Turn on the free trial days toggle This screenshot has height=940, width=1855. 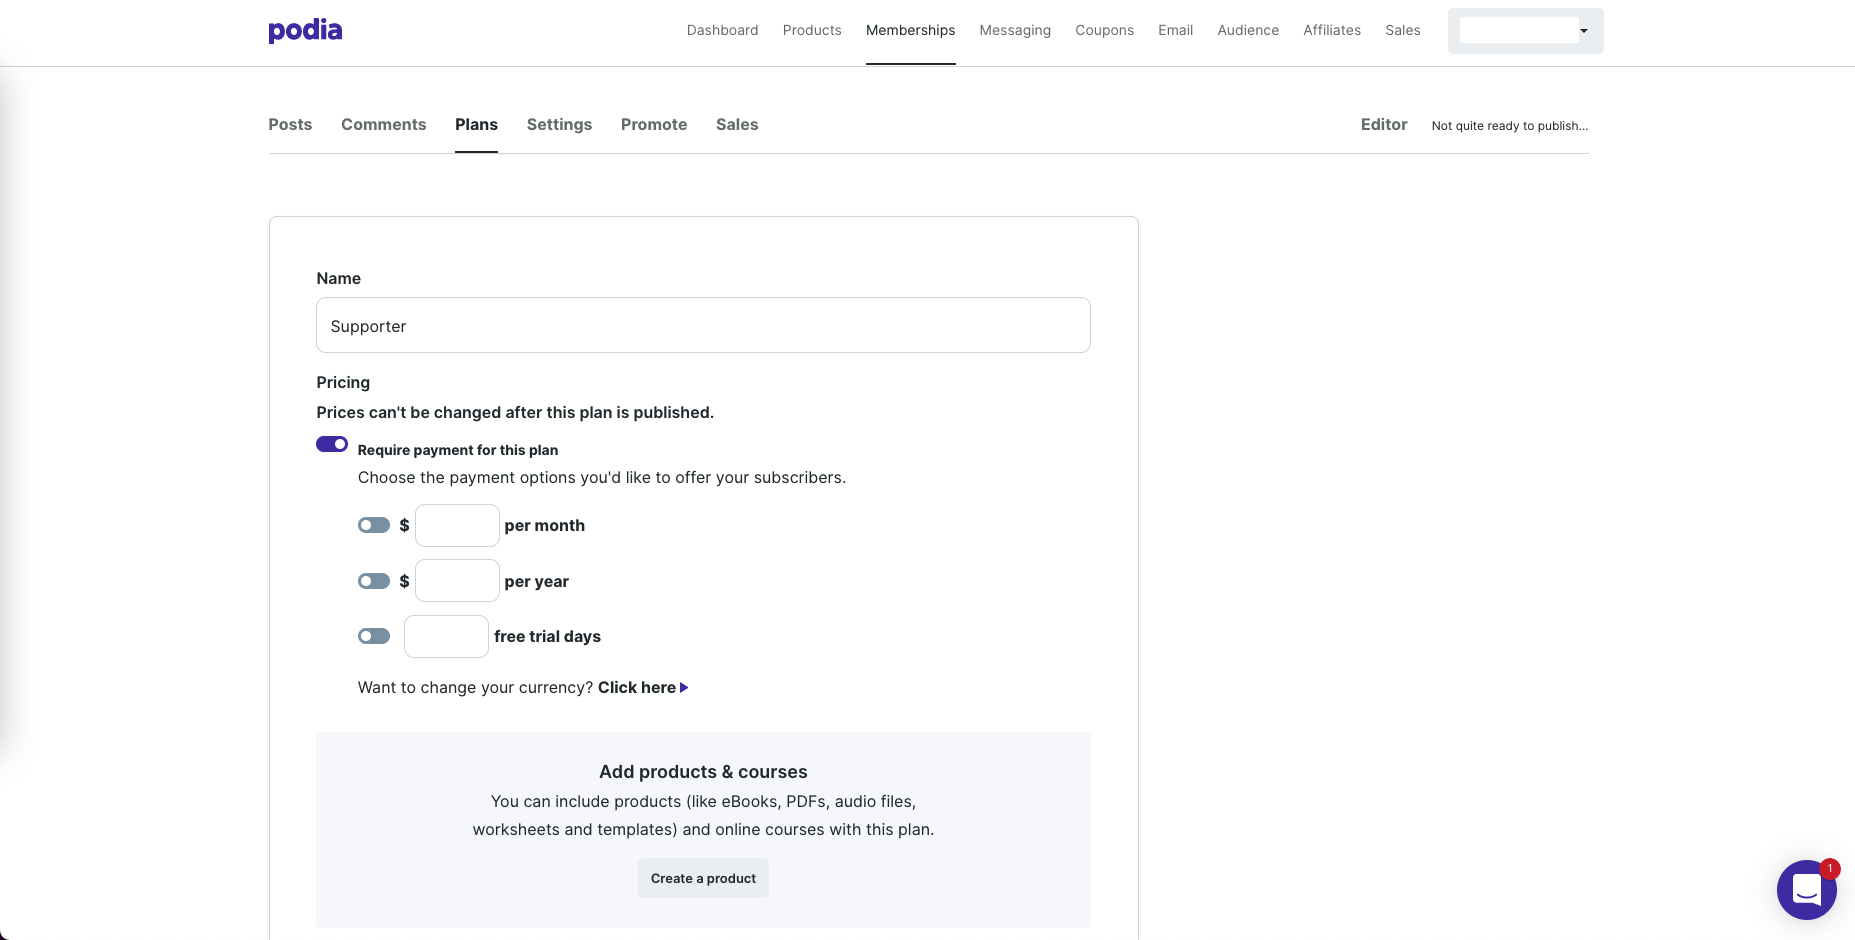click(x=374, y=636)
